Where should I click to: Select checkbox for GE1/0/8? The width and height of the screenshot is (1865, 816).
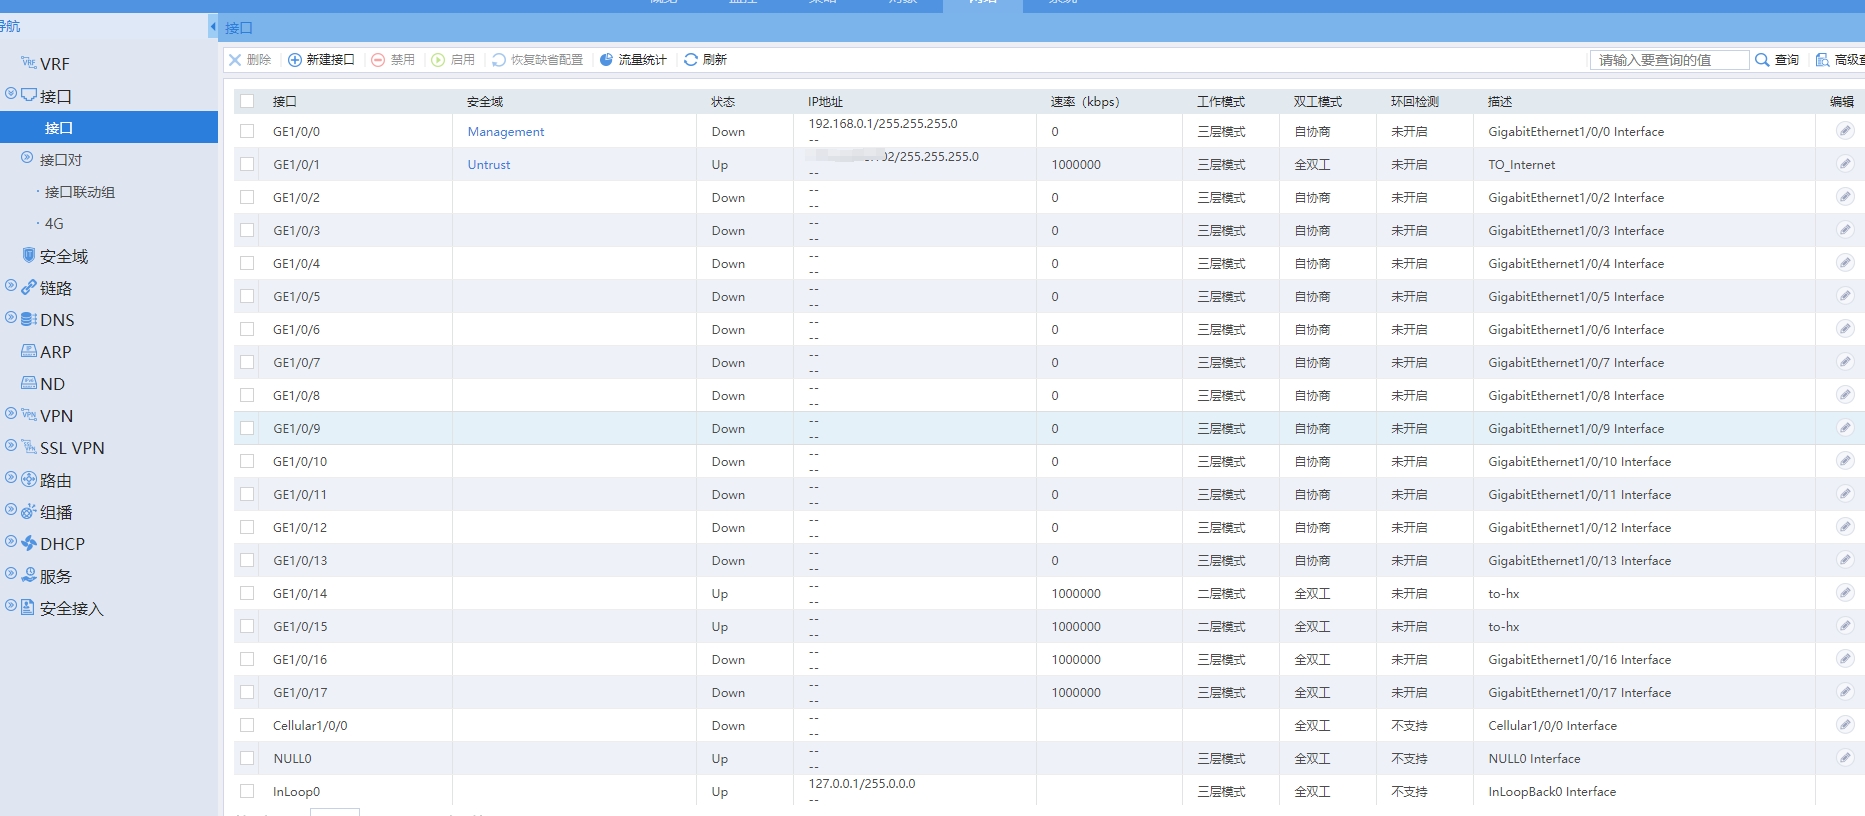[x=247, y=395]
